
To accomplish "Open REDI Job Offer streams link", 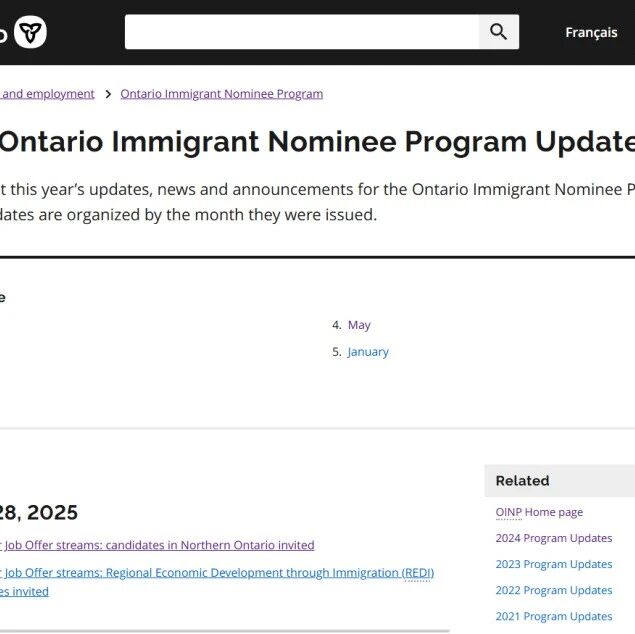I will tap(217, 582).
